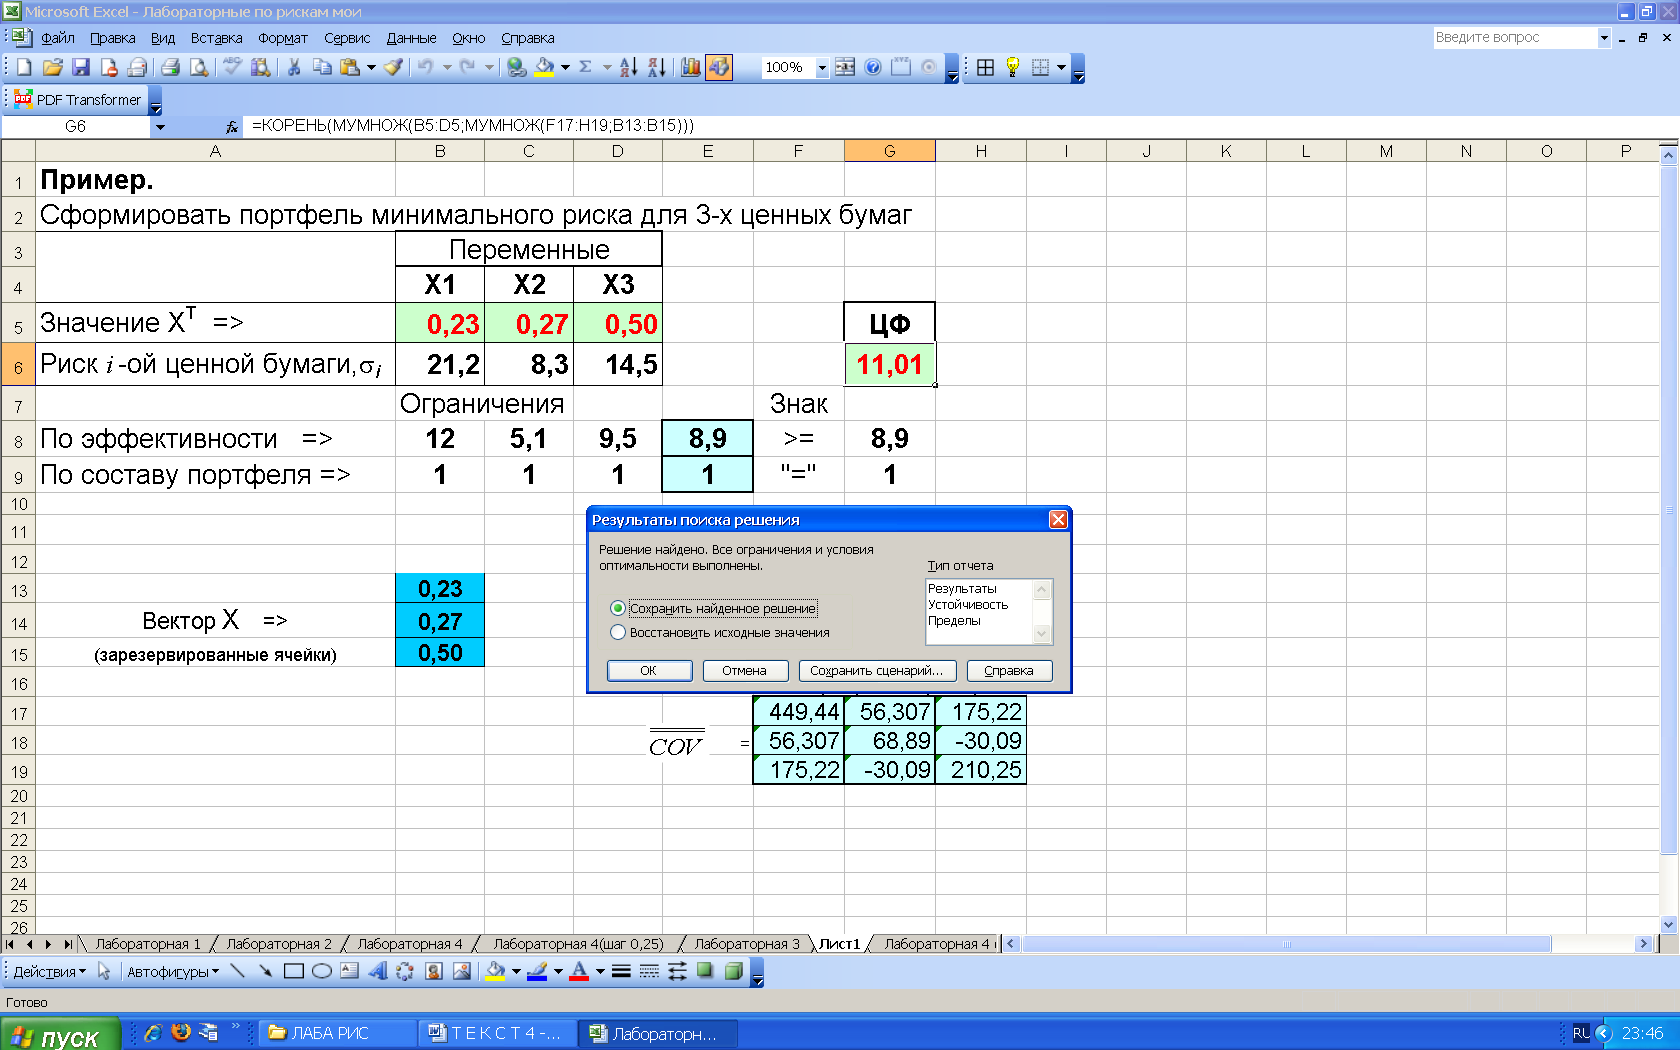Switch to the Лабораторная 1 sheet tab
Image resolution: width=1680 pixels, height=1050 pixels.
148,944
